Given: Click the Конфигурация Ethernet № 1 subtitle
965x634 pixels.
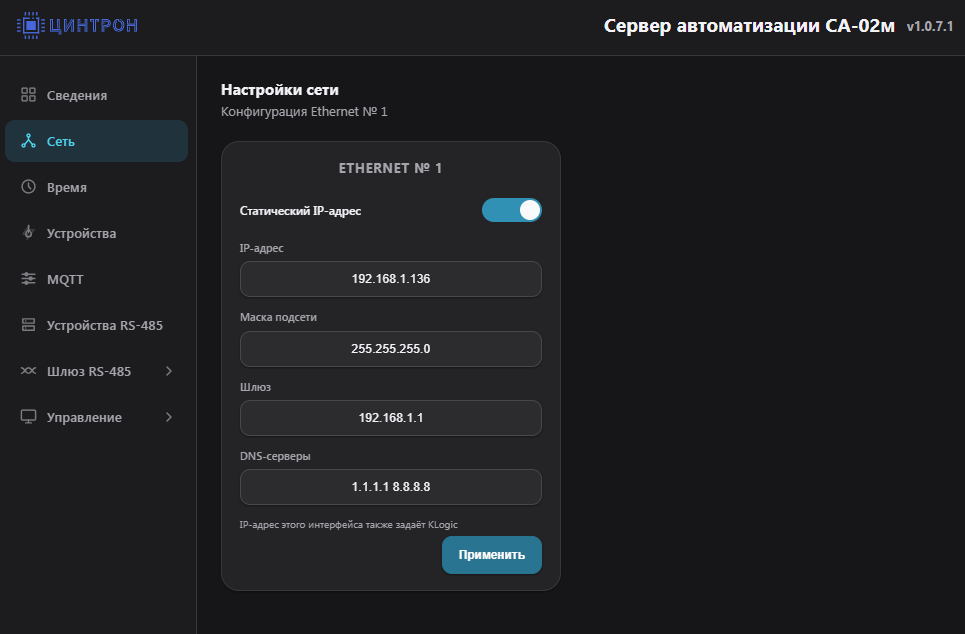Looking at the screenshot, I should pyautogui.click(x=304, y=111).
